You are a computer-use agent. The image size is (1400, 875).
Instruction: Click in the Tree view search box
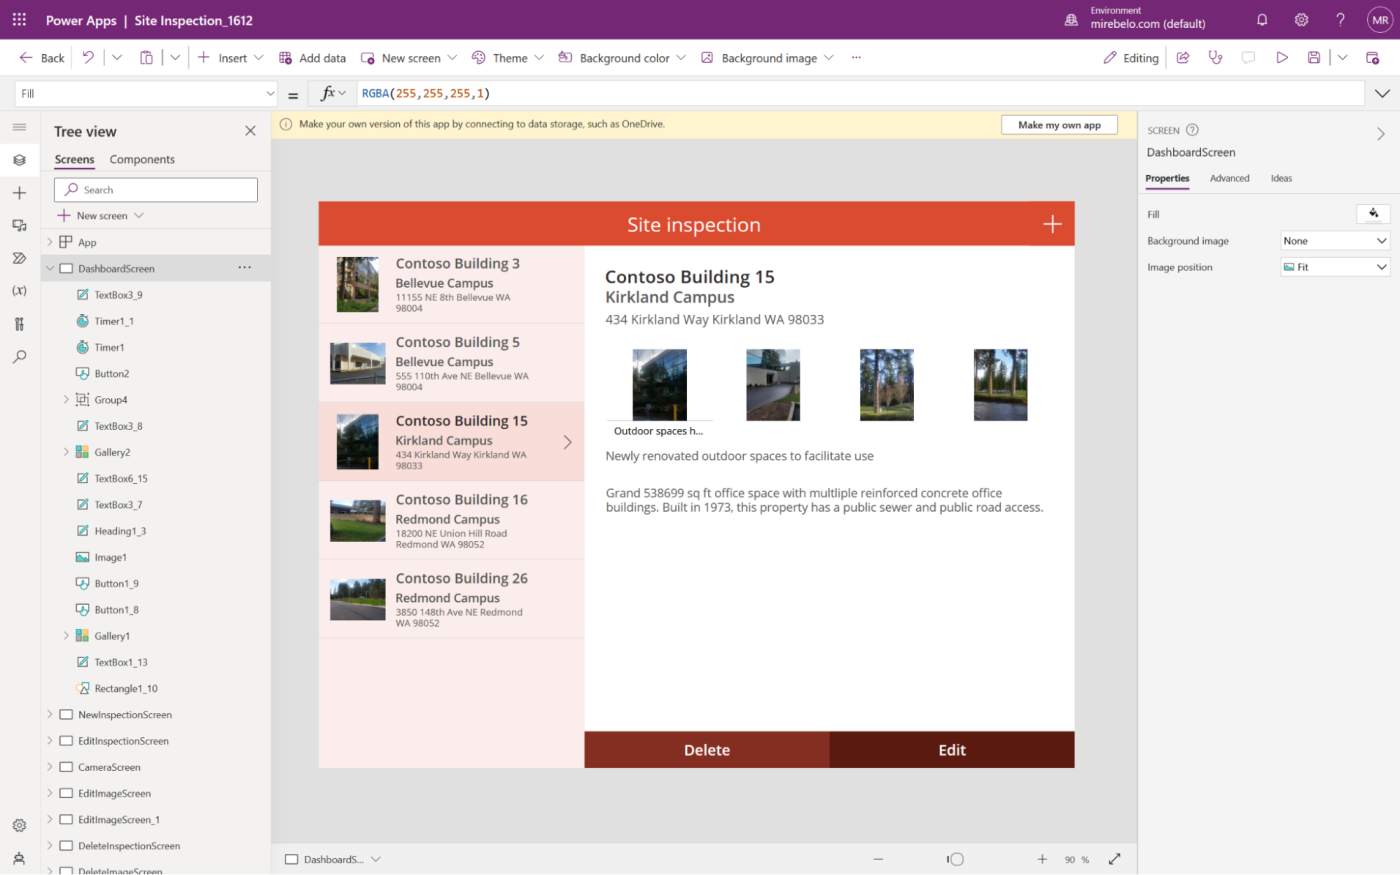tap(156, 190)
